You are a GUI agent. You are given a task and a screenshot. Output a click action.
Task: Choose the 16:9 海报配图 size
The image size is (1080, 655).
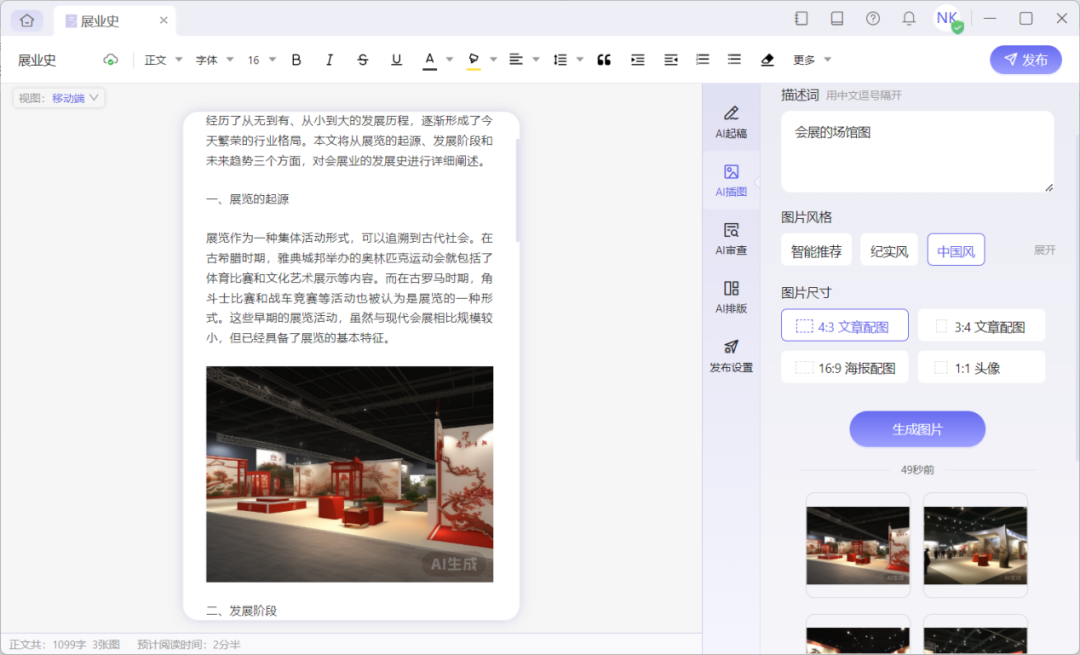[x=844, y=367]
